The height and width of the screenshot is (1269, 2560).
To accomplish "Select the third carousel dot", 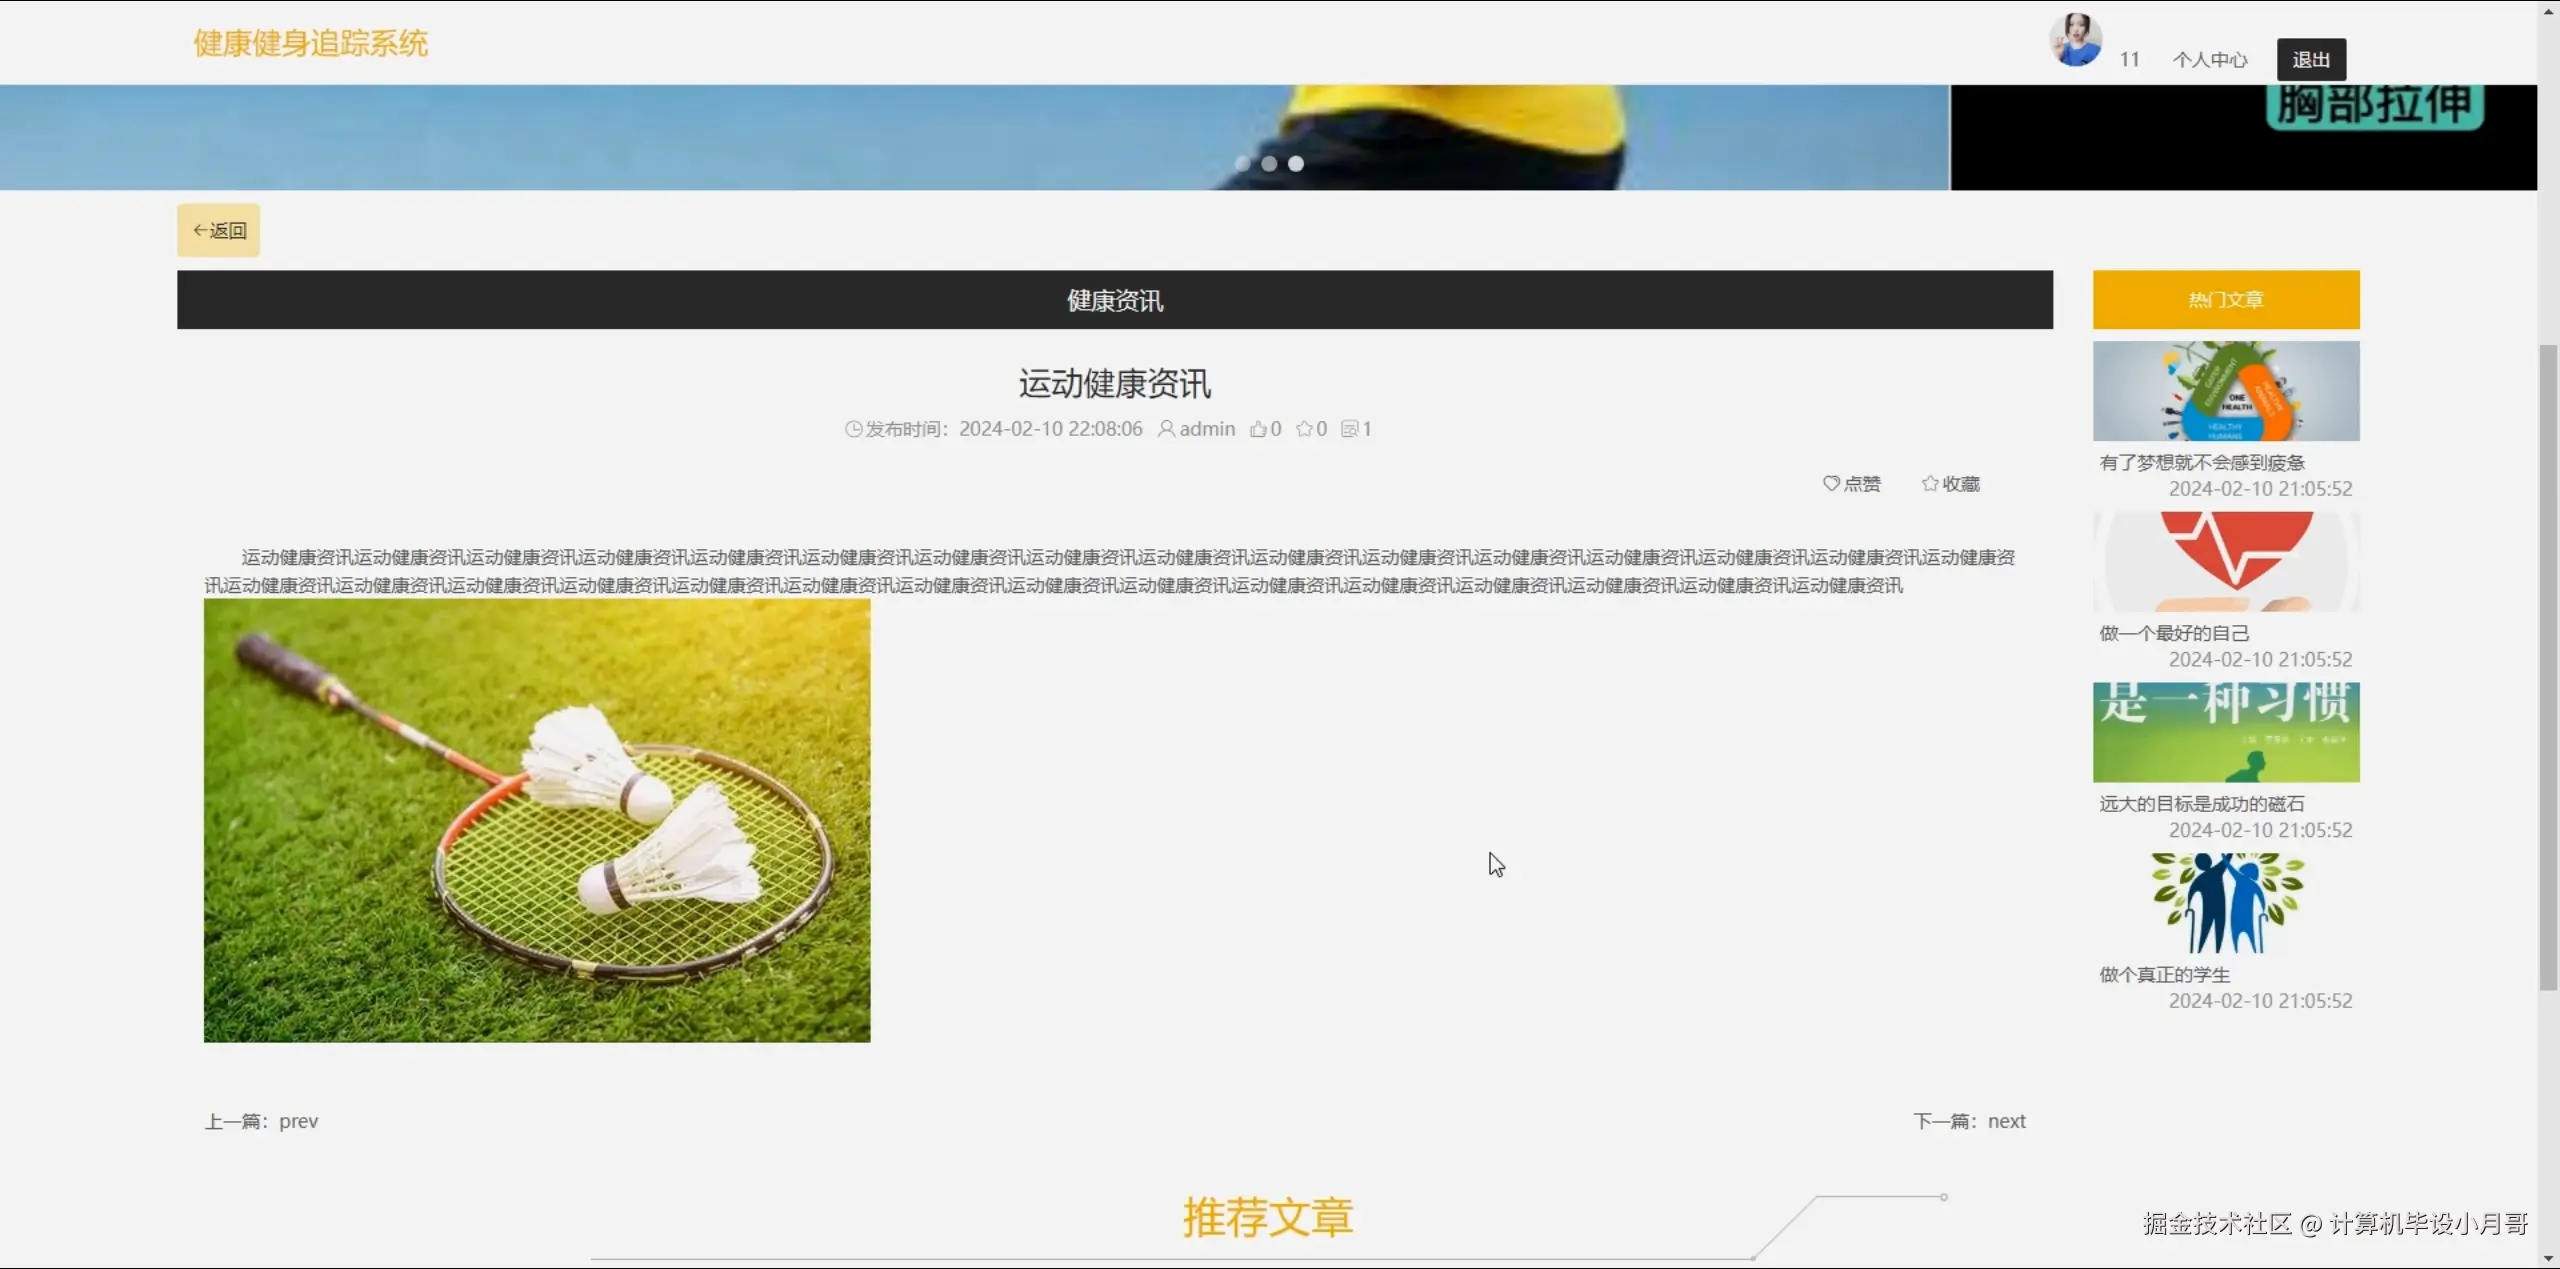I will tap(1296, 163).
